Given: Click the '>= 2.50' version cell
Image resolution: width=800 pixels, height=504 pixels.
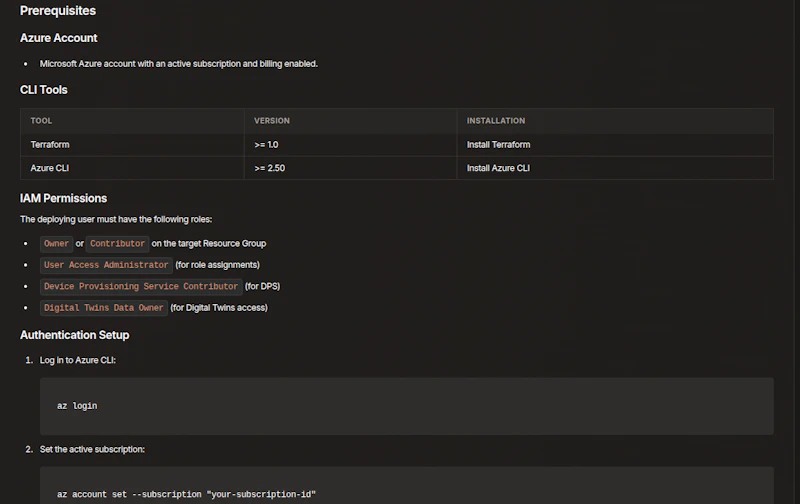Looking at the screenshot, I should tap(351, 168).
